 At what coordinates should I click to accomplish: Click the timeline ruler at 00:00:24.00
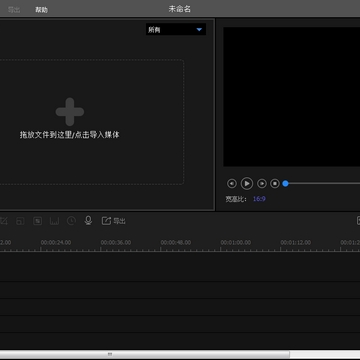56,242
